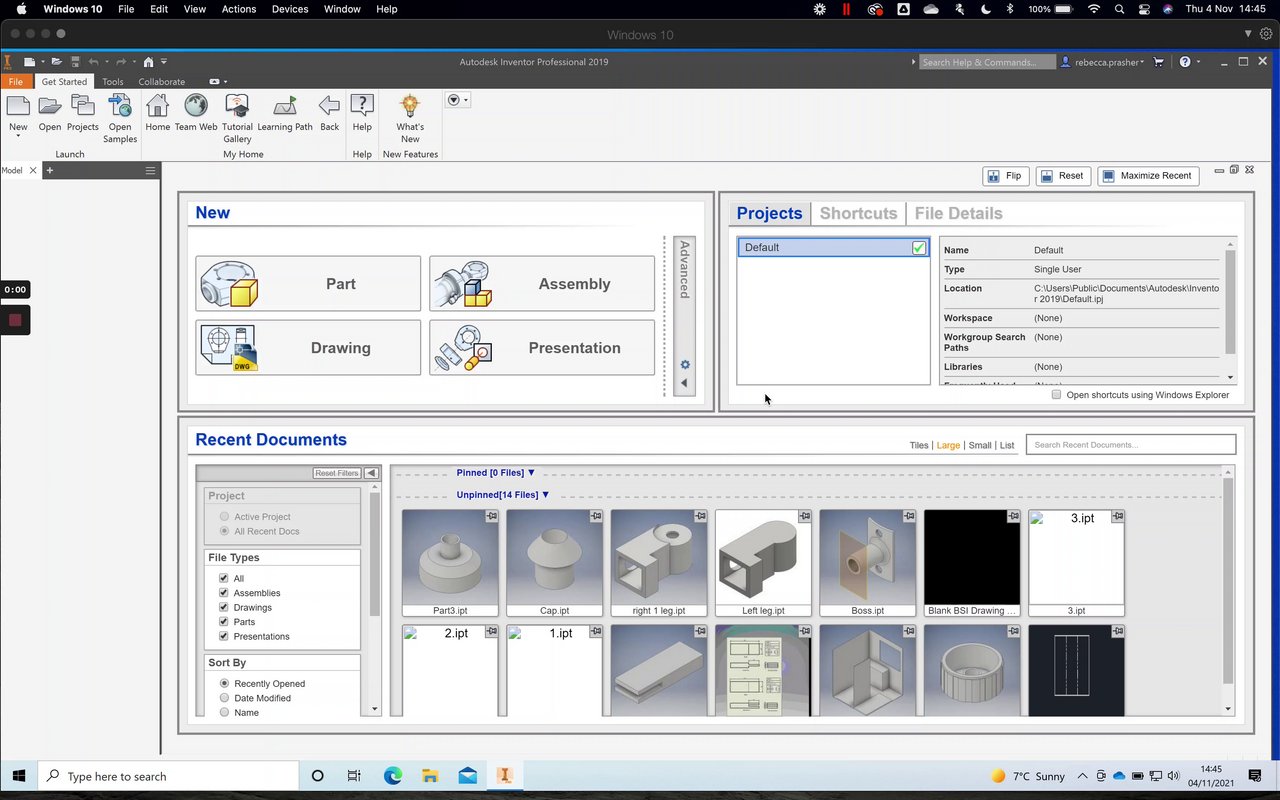Select Date Modified sort option
The height and width of the screenshot is (800, 1280).
[225, 698]
